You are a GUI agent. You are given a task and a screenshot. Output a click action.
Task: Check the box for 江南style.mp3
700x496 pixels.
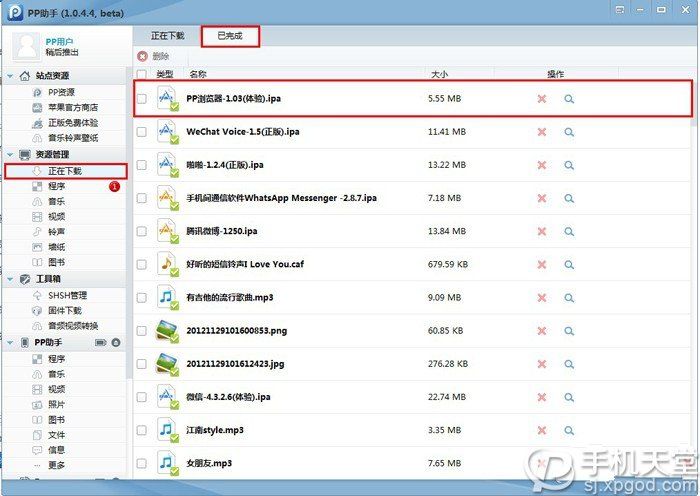click(142, 430)
